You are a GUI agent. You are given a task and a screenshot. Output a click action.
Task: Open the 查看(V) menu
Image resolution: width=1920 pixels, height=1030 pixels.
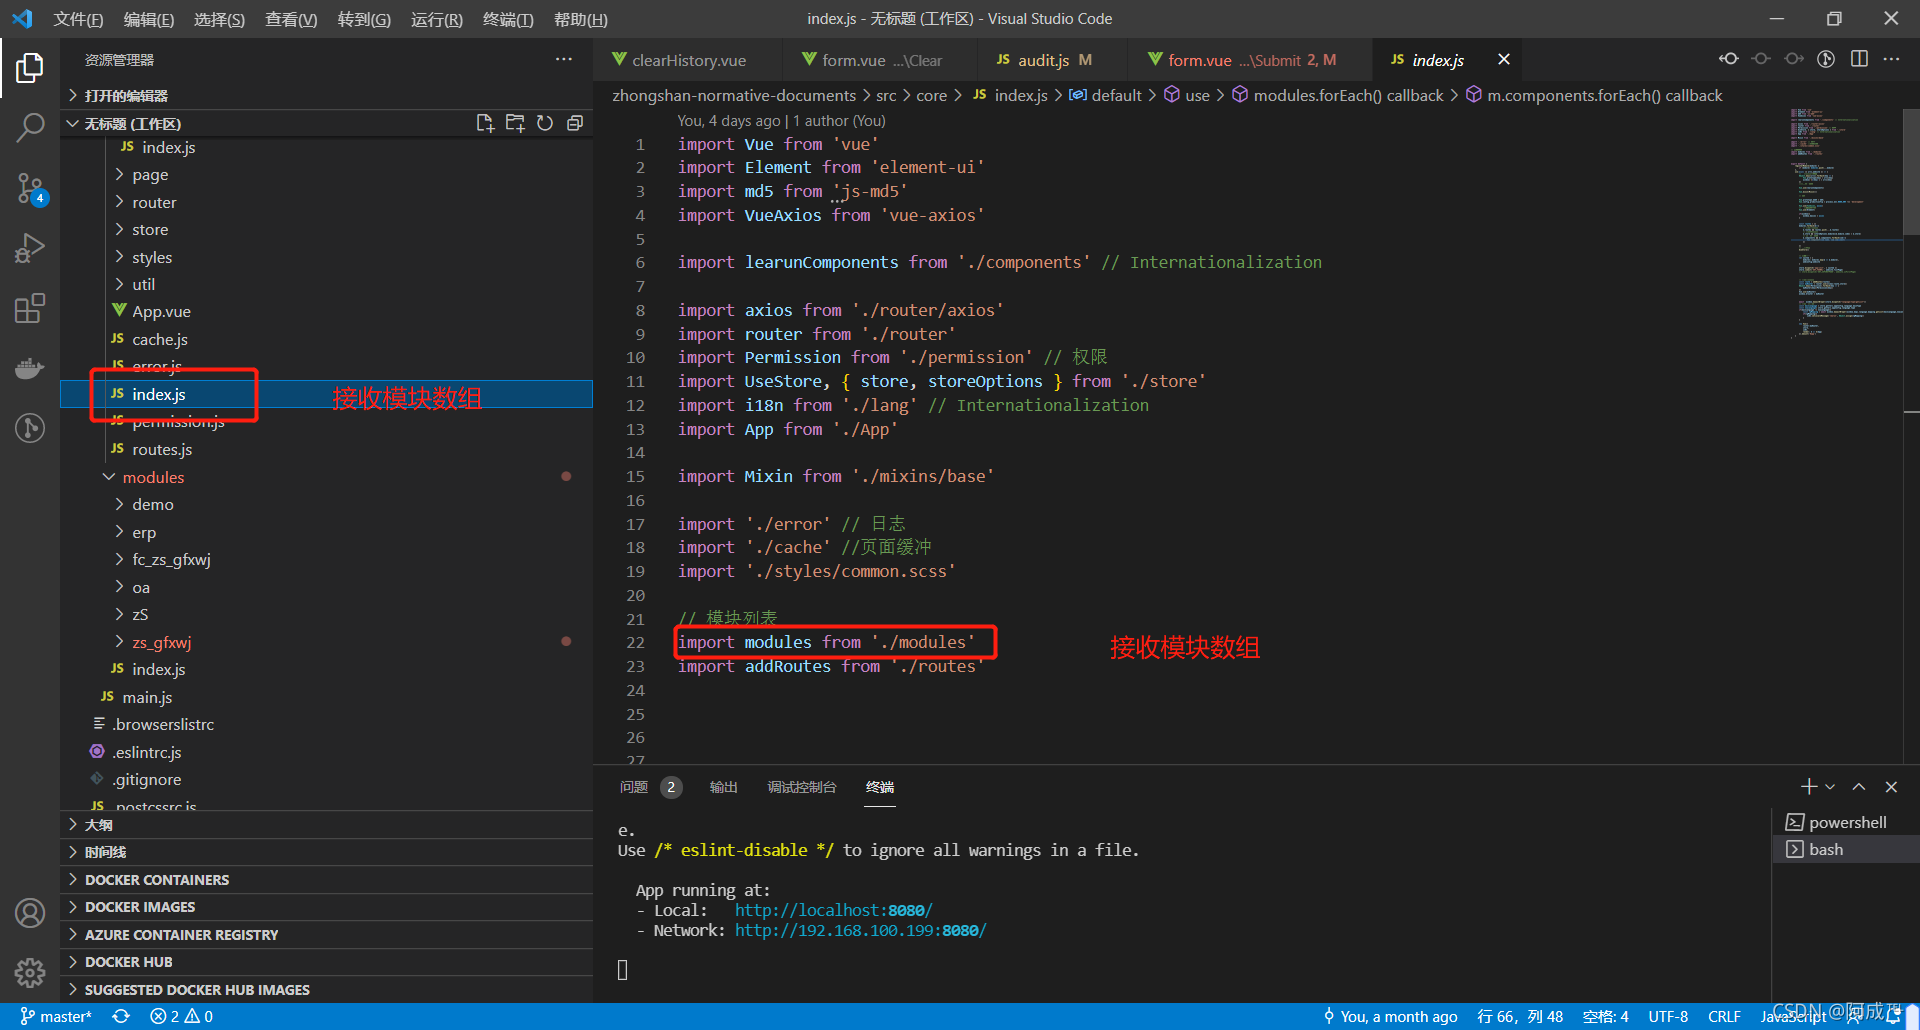point(291,19)
